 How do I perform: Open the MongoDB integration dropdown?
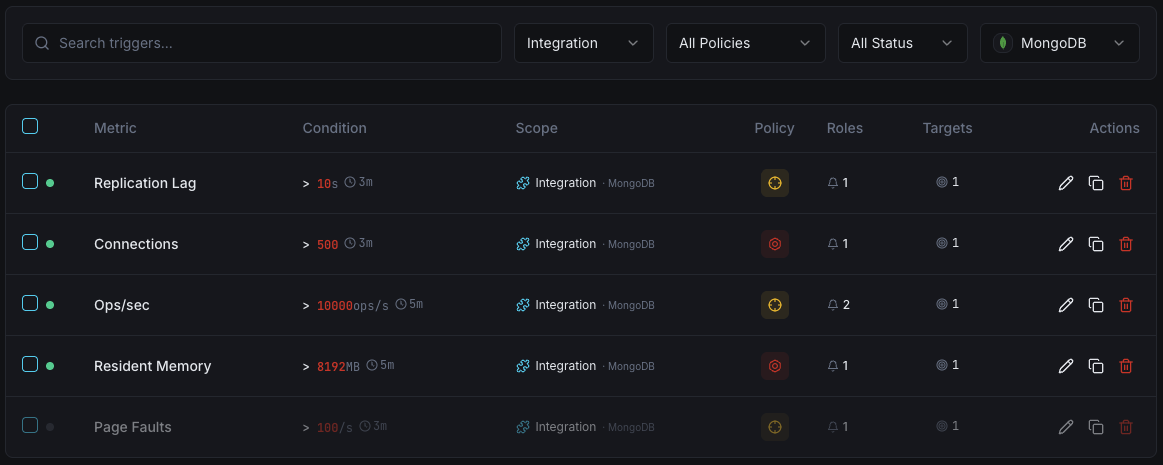click(x=1060, y=43)
